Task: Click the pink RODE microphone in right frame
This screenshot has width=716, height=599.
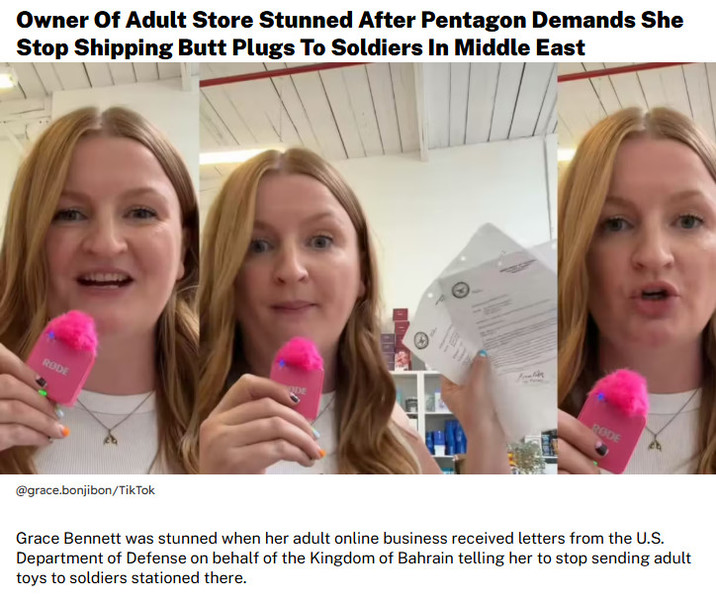Action: (616, 420)
